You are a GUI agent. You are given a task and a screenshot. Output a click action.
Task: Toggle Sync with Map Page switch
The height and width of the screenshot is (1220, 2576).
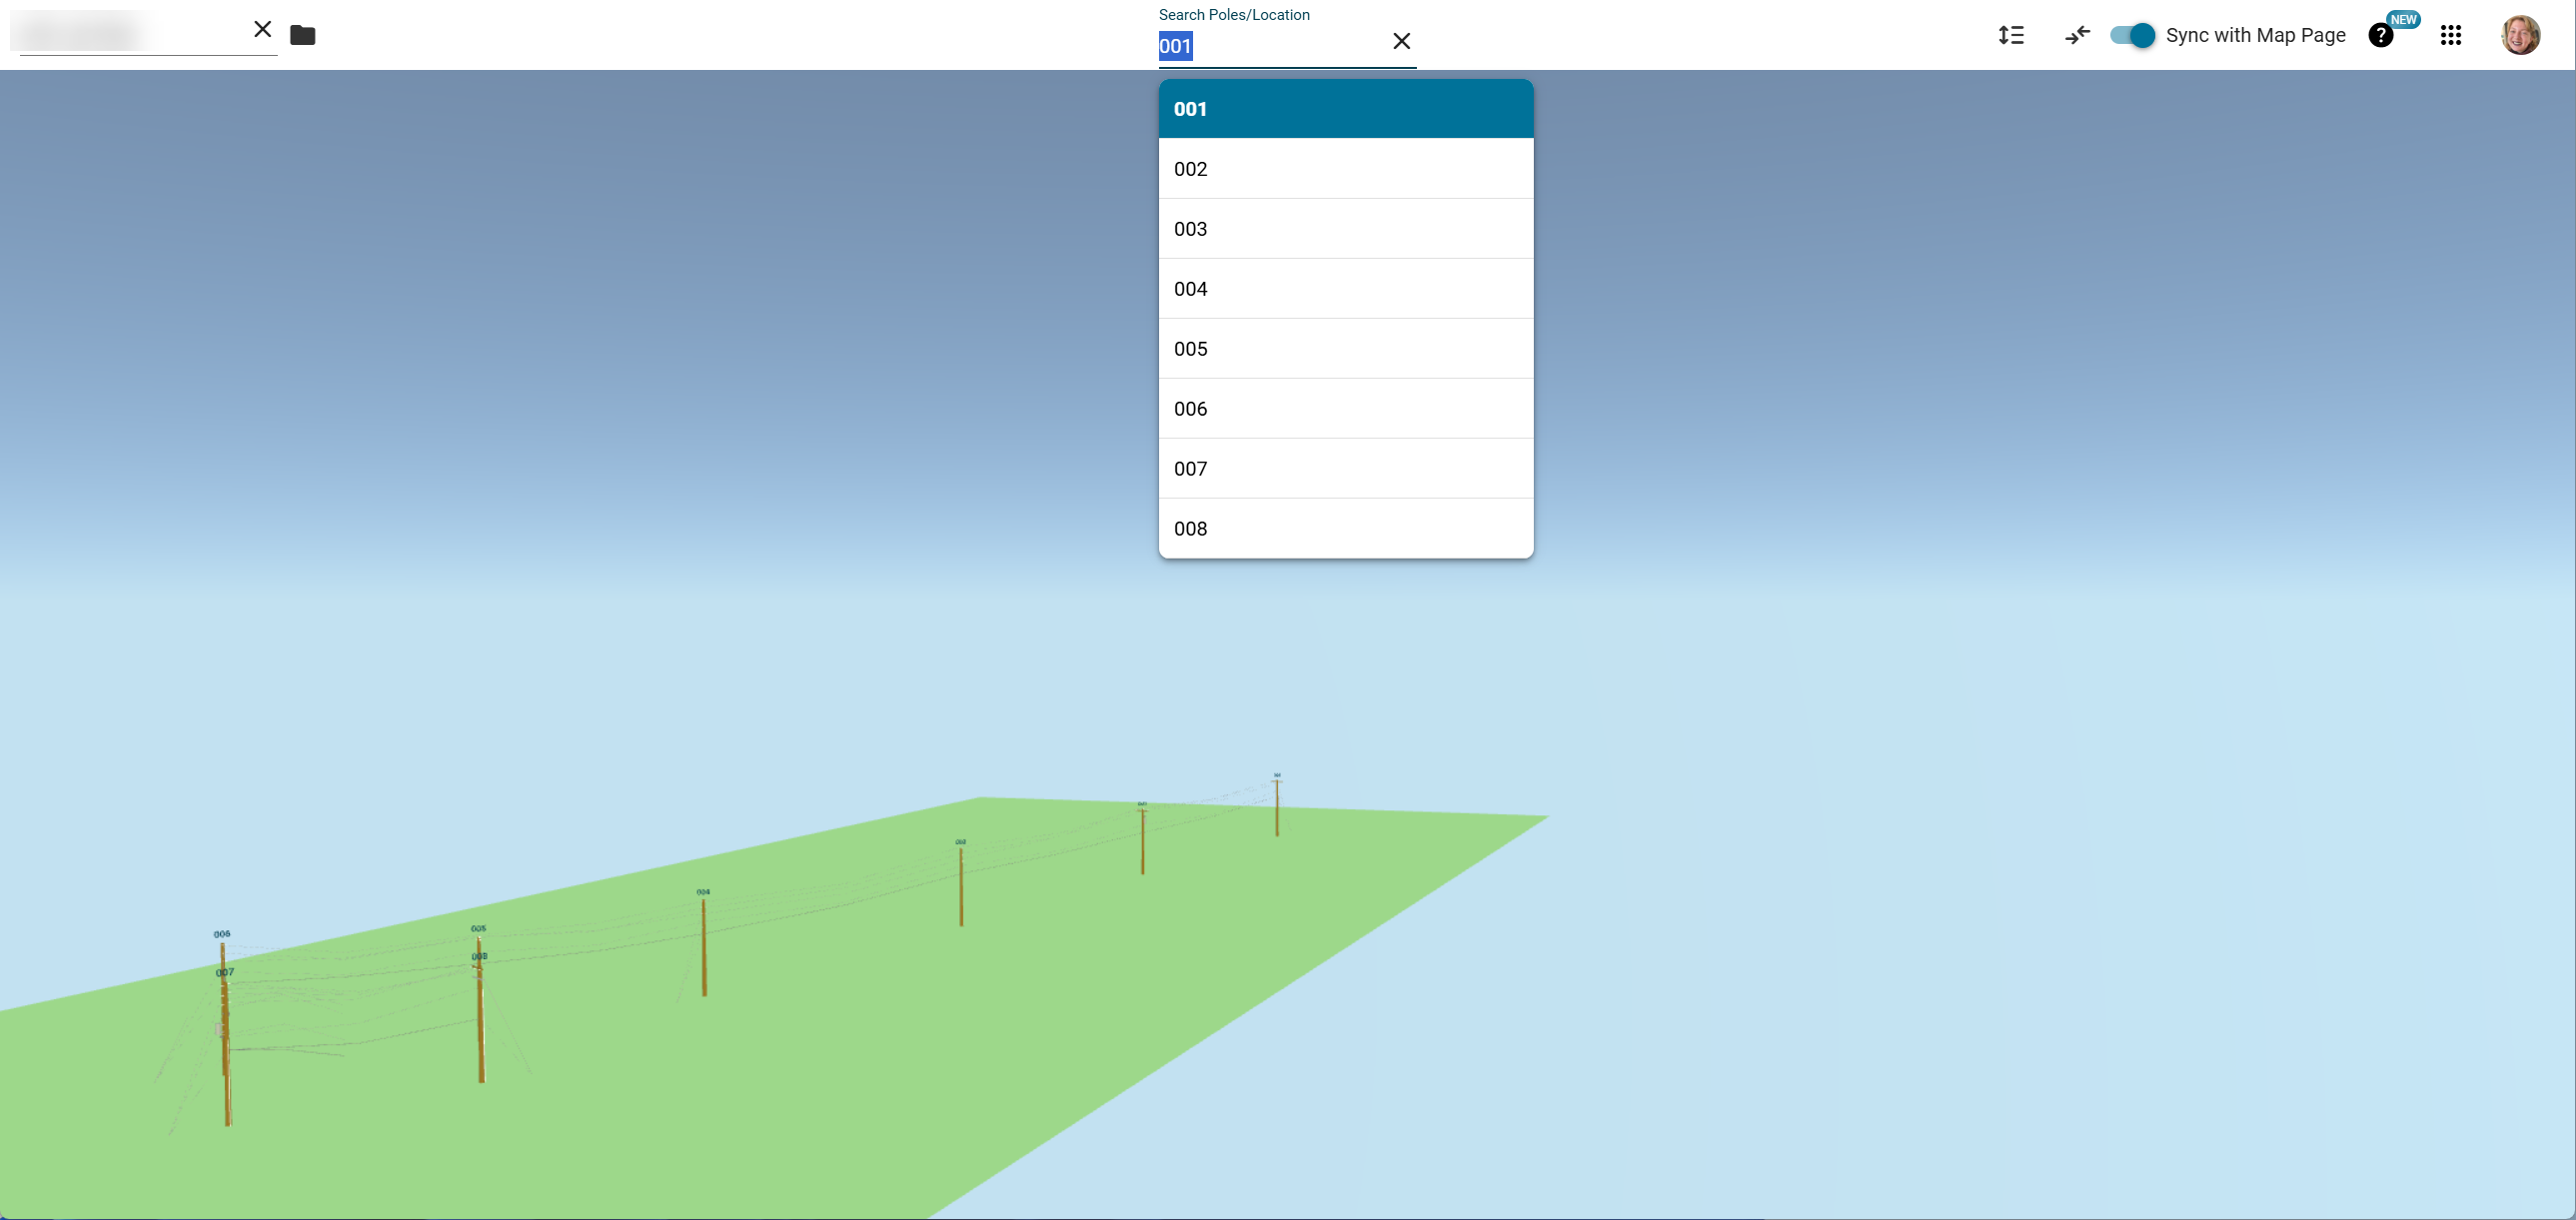point(2132,35)
